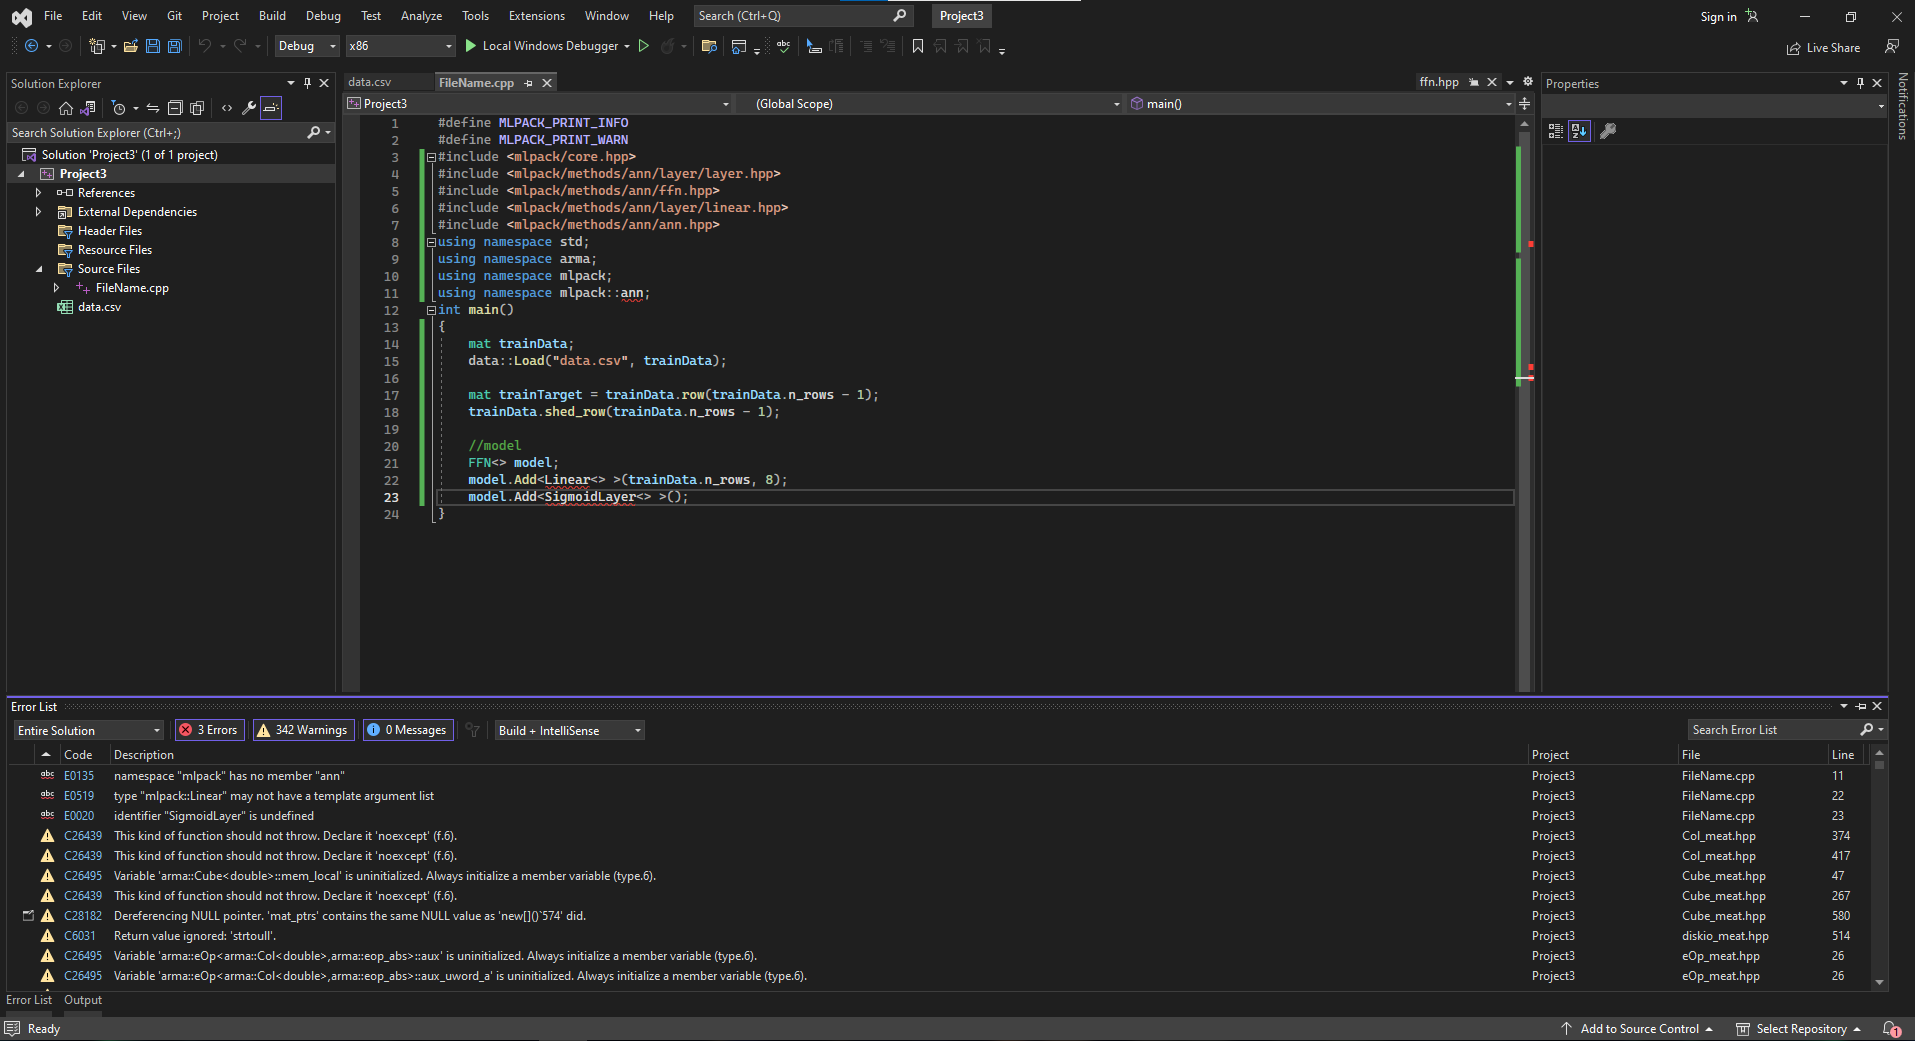Click the Open File folder icon
The width and height of the screenshot is (1915, 1041).
pyautogui.click(x=131, y=46)
